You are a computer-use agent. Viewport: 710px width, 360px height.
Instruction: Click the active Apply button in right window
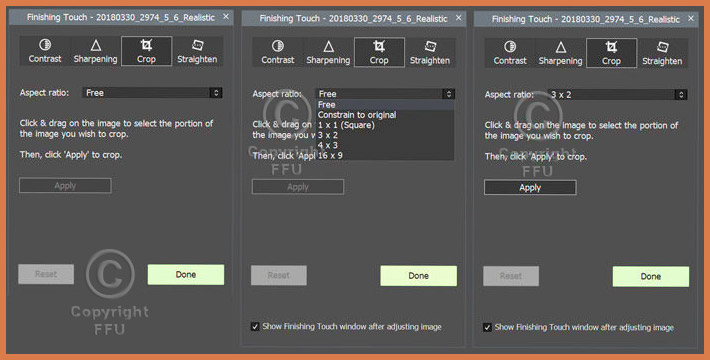(x=530, y=187)
